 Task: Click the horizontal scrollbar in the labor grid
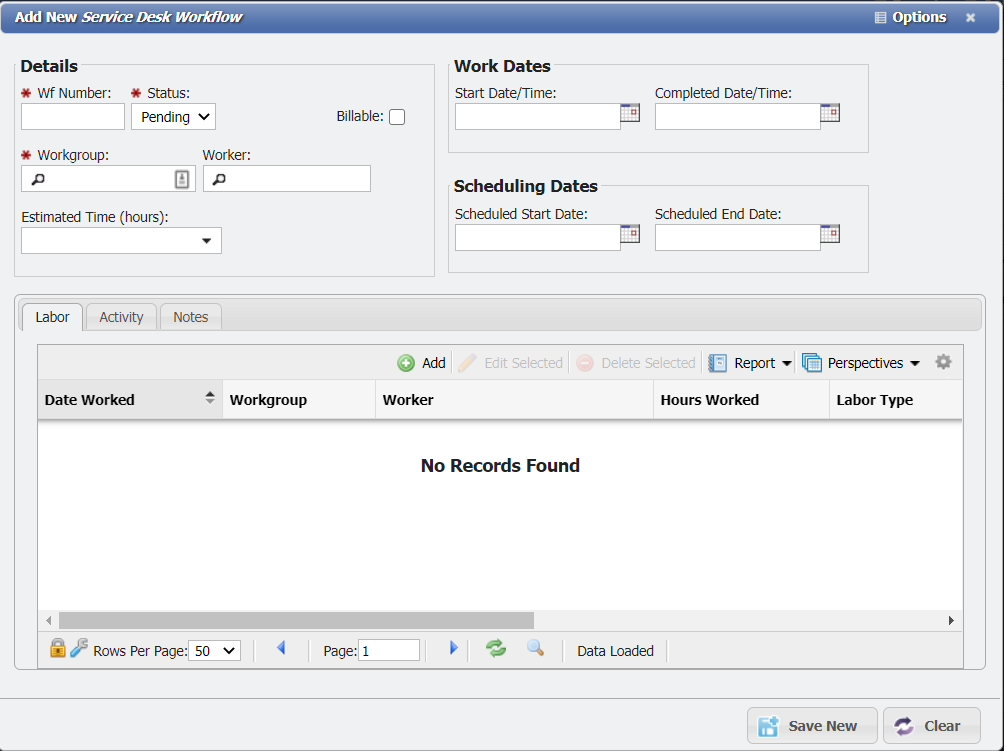[x=296, y=621]
